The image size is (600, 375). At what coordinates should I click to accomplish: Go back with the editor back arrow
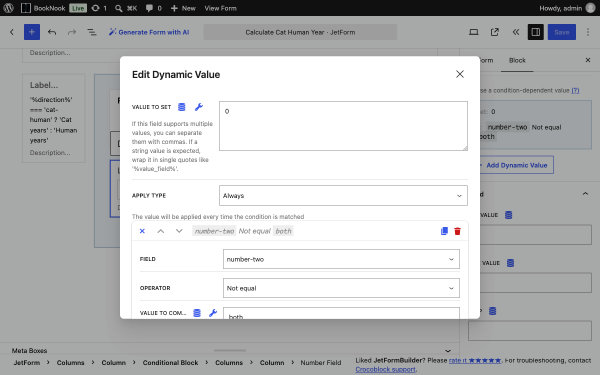coord(12,32)
